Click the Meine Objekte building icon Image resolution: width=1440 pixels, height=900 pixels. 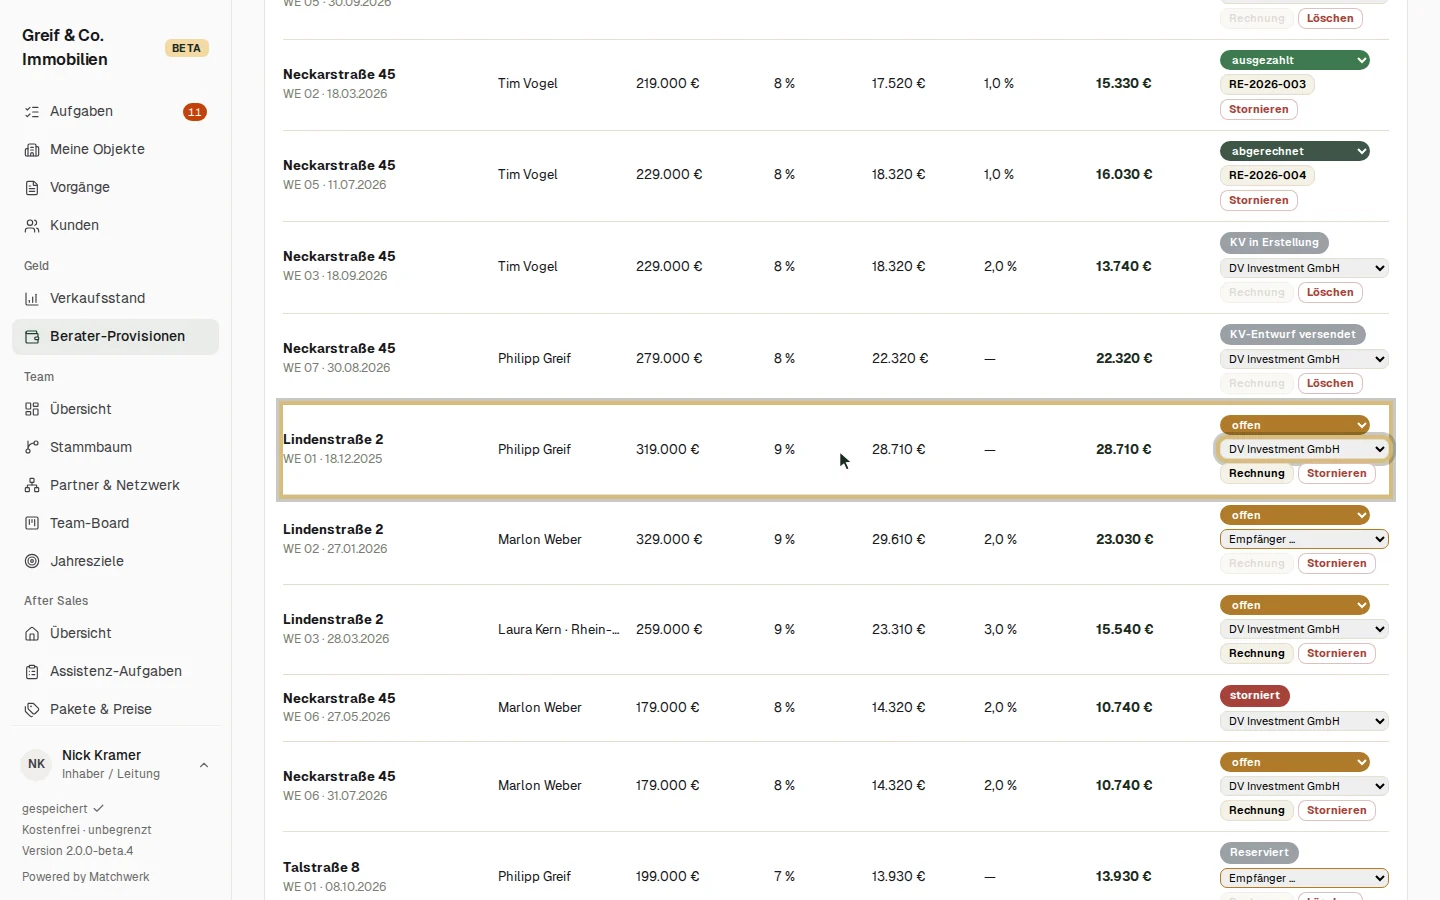tap(32, 150)
